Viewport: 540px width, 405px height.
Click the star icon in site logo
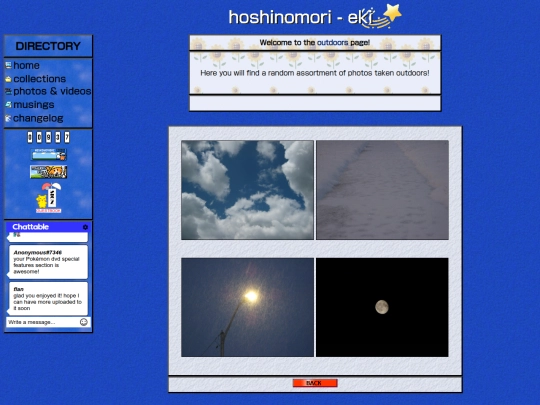point(393,13)
